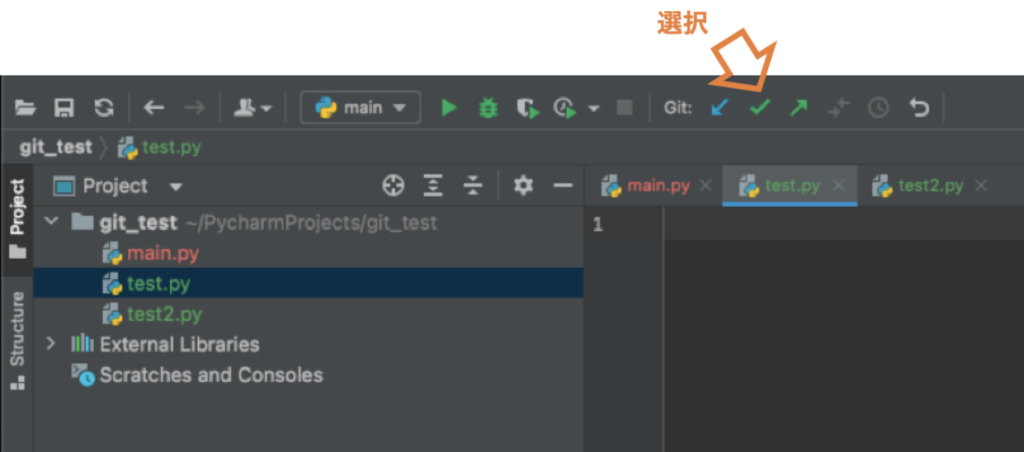Open the Project view dropdown arrow
This screenshot has height=452, width=1024.
pos(176,187)
